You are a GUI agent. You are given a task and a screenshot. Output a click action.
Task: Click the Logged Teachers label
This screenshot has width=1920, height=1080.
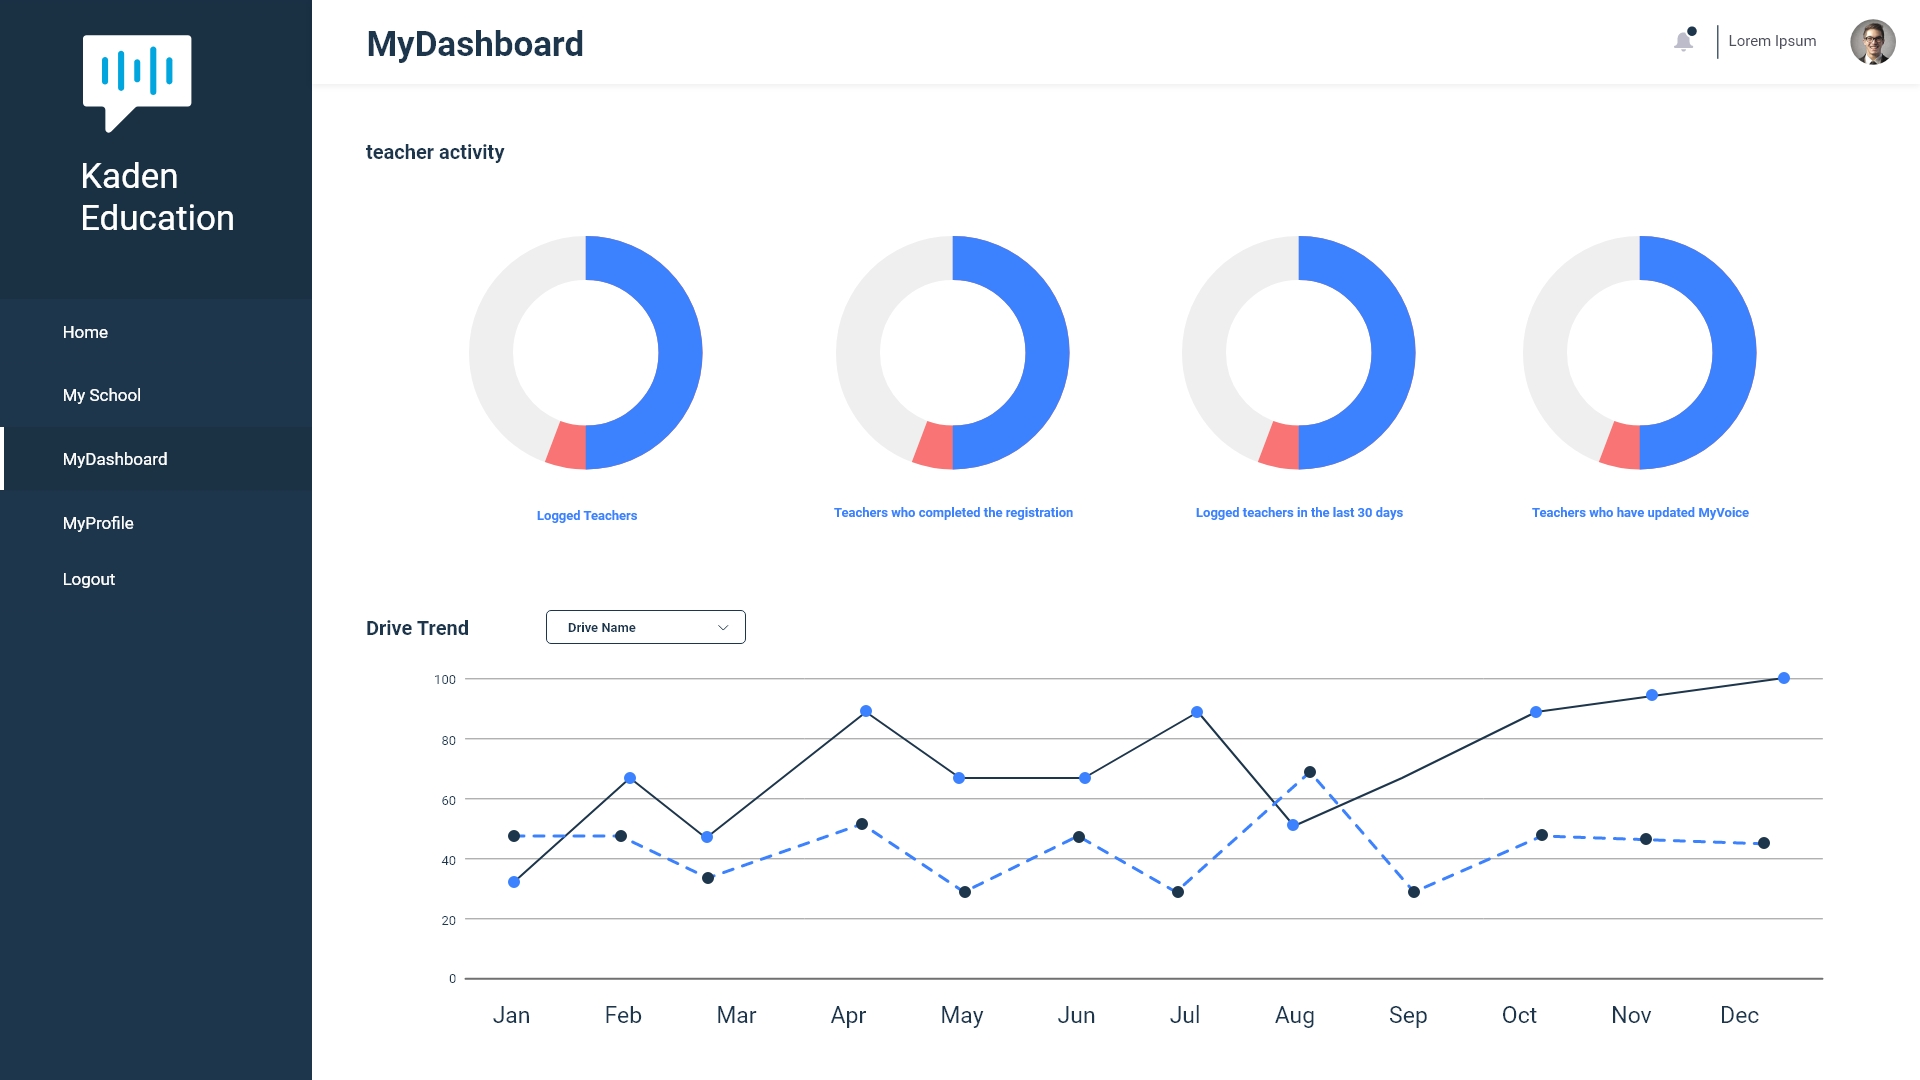click(x=586, y=516)
